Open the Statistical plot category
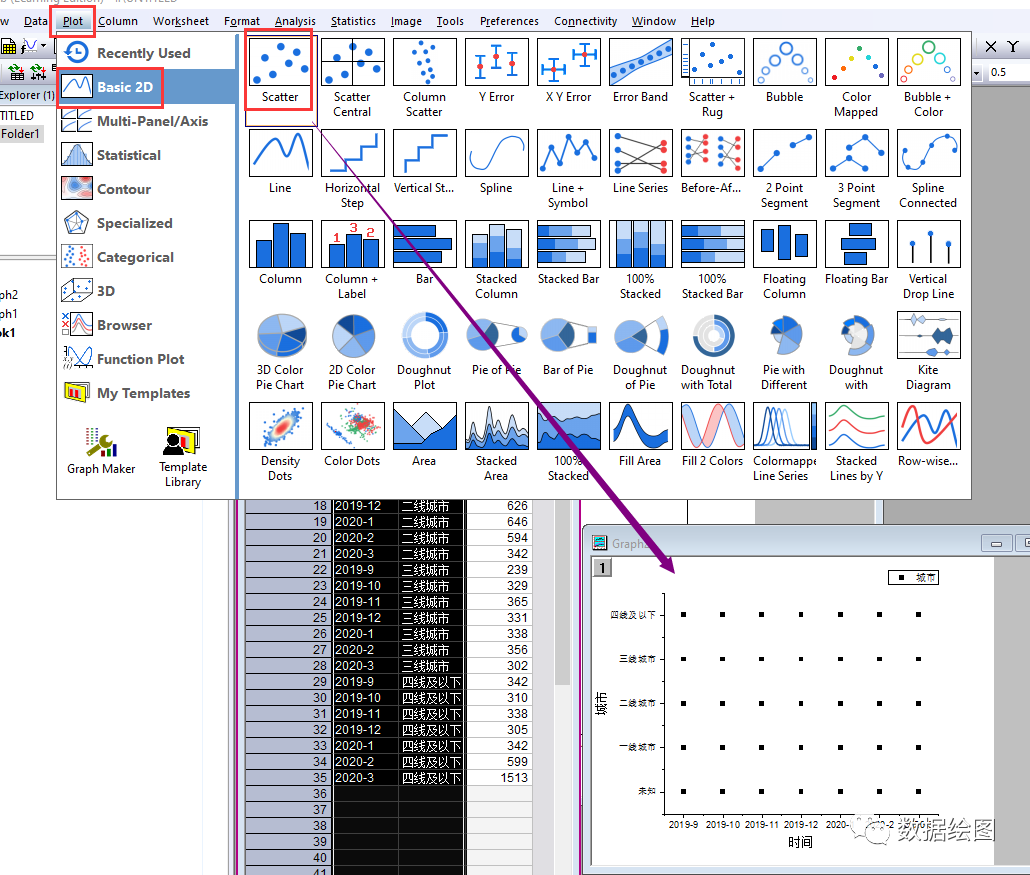 [x=146, y=155]
